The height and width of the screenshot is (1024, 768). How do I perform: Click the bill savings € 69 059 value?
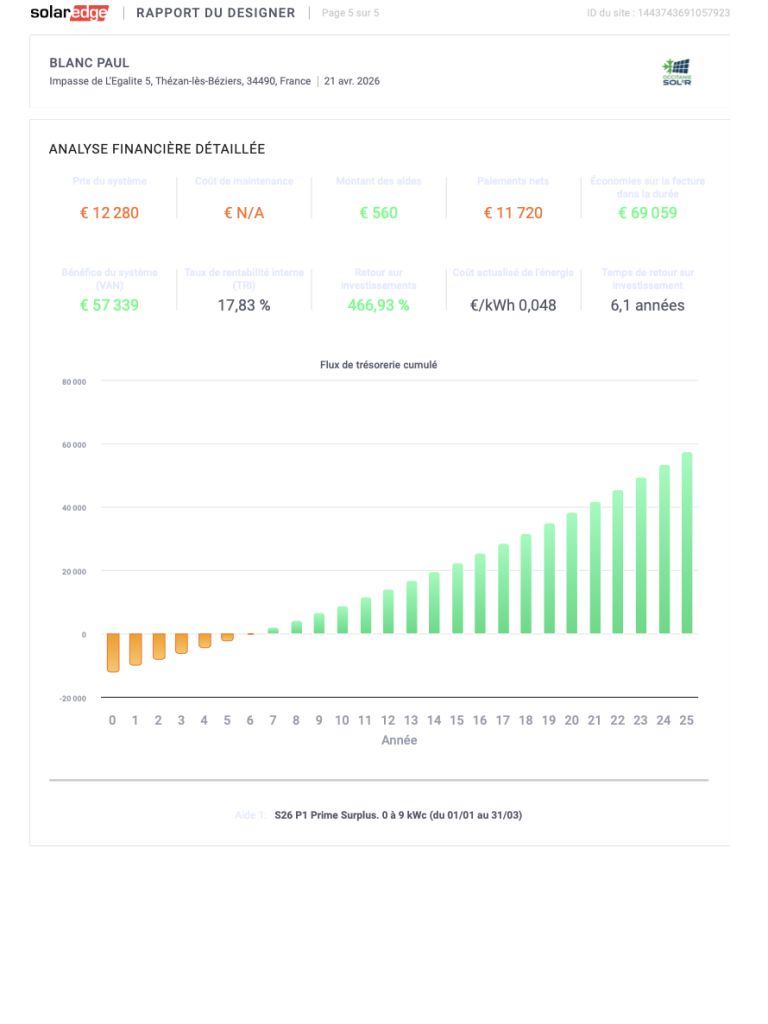[x=647, y=213]
